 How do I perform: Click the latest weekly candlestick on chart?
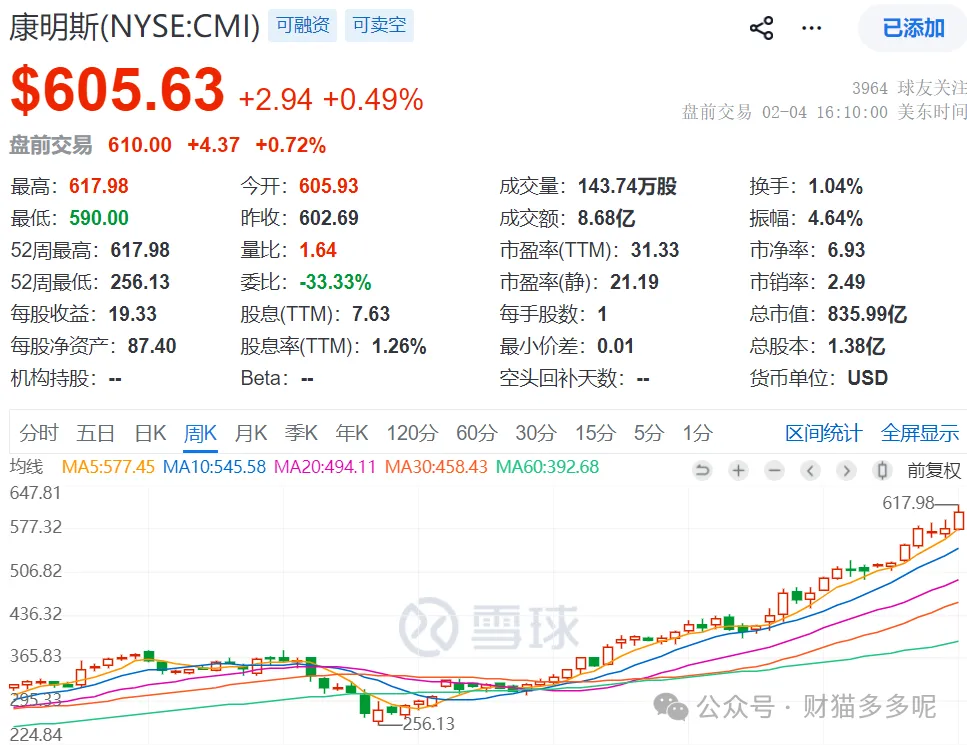click(958, 519)
